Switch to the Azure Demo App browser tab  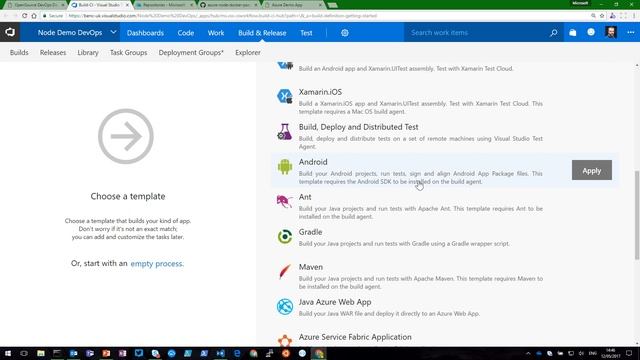[x=292, y=5]
